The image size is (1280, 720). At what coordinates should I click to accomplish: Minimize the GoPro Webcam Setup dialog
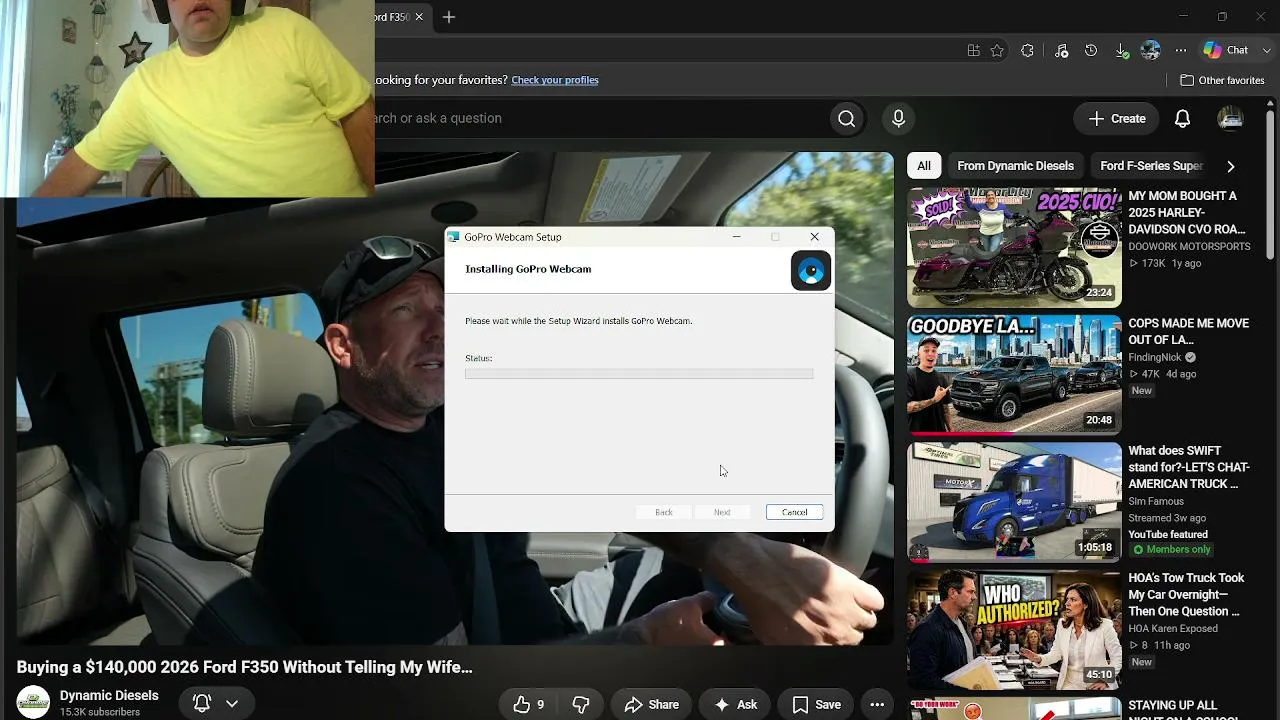[736, 237]
